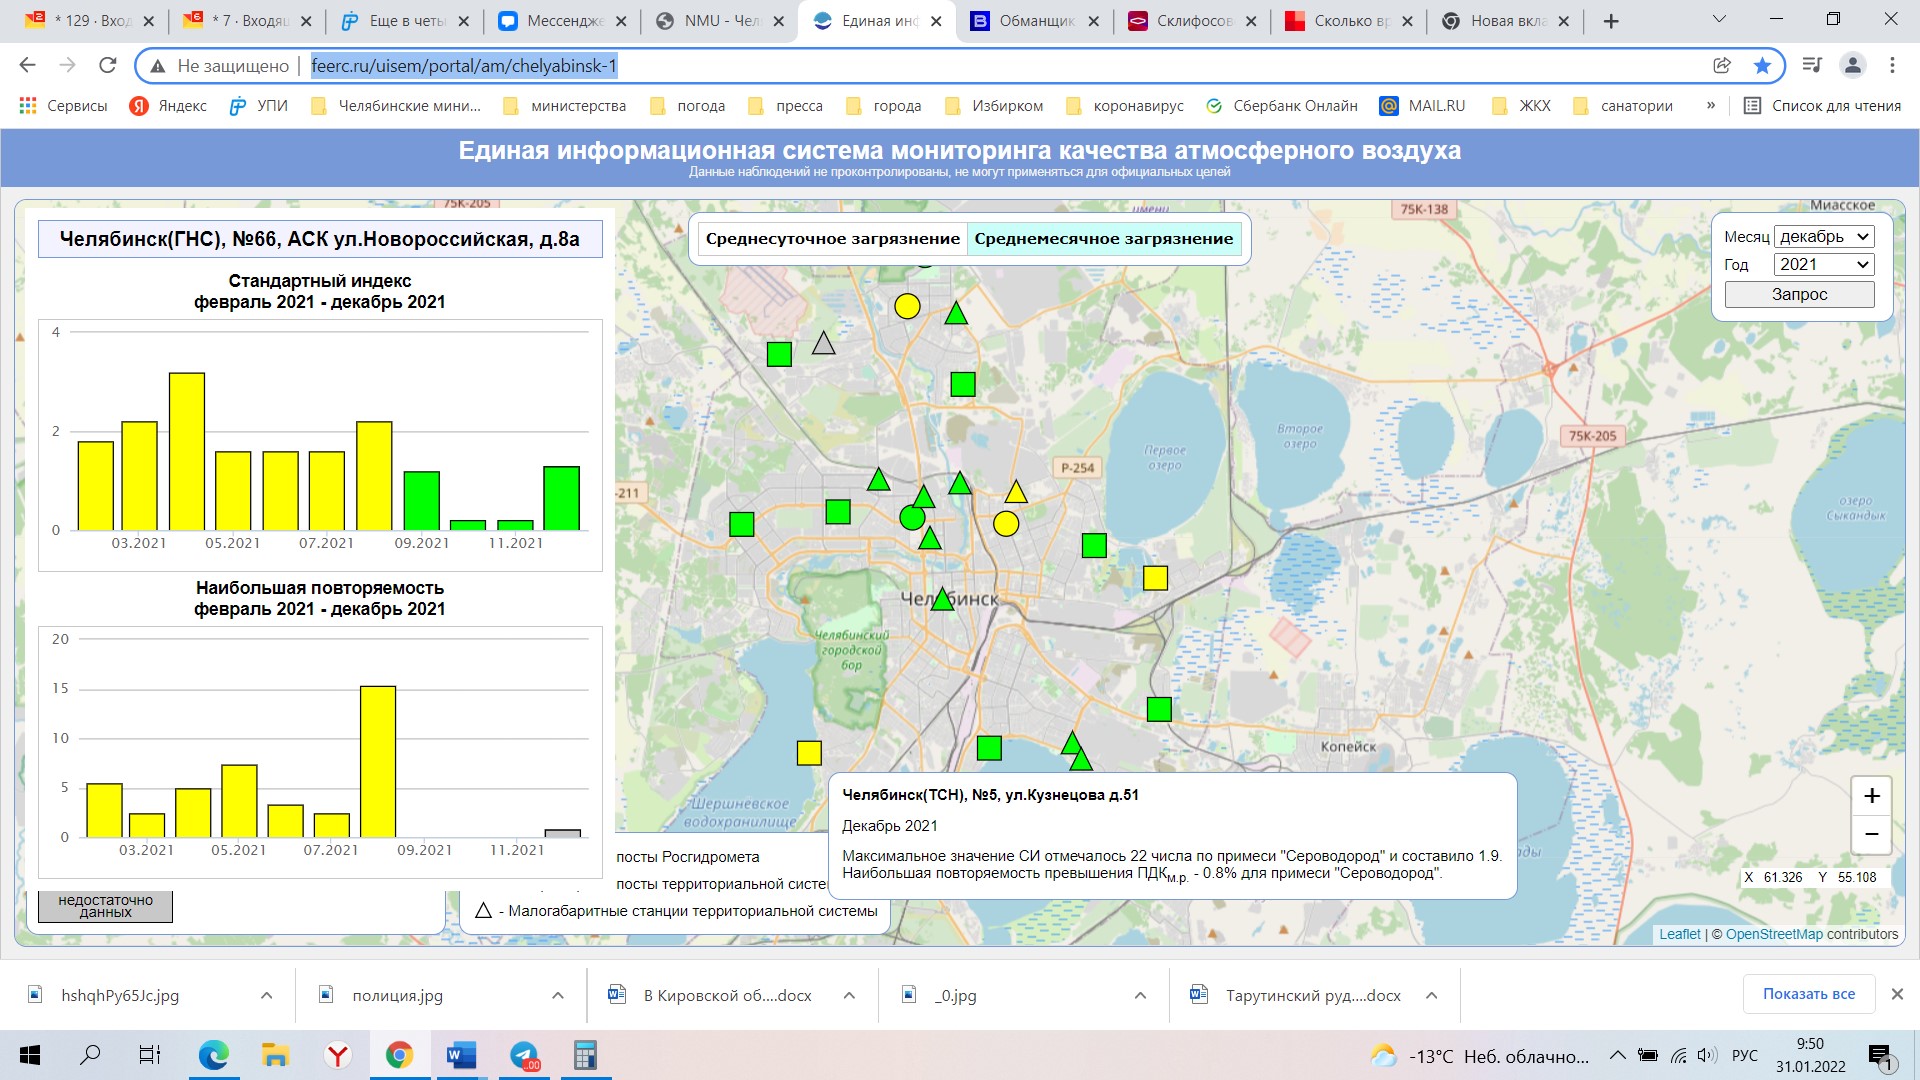This screenshot has width=1920, height=1080.
Task: Open Windows taskbar search
Action: (90, 1055)
